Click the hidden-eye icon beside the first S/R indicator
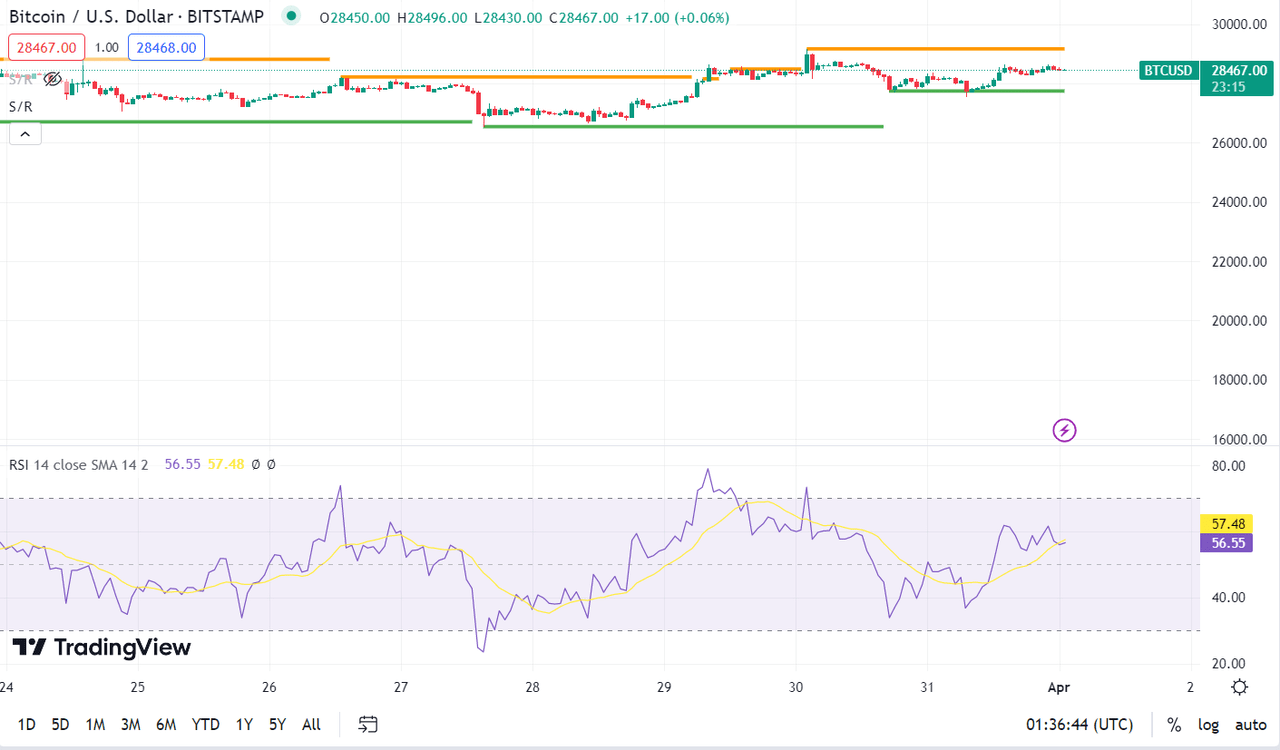Viewport: 1280px width, 750px height. point(53,78)
